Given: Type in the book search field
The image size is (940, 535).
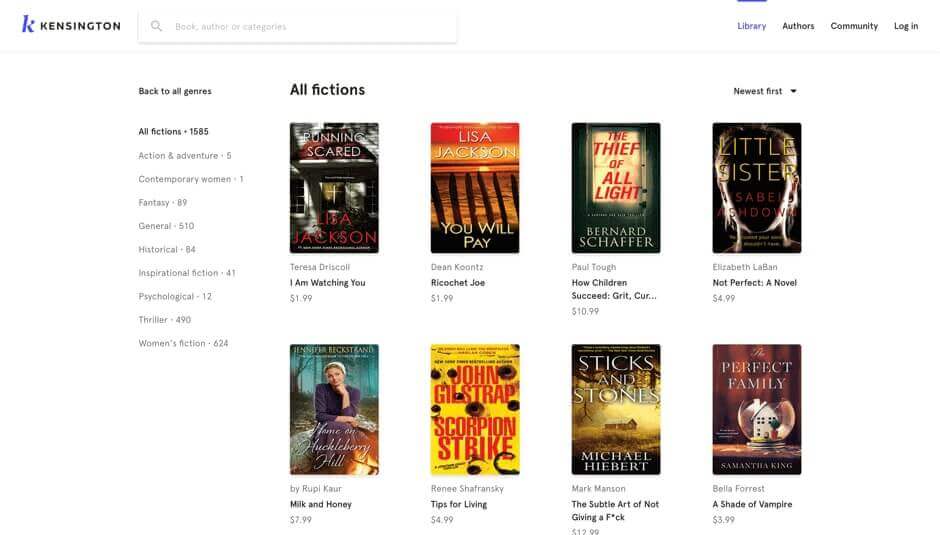Looking at the screenshot, I should point(310,27).
